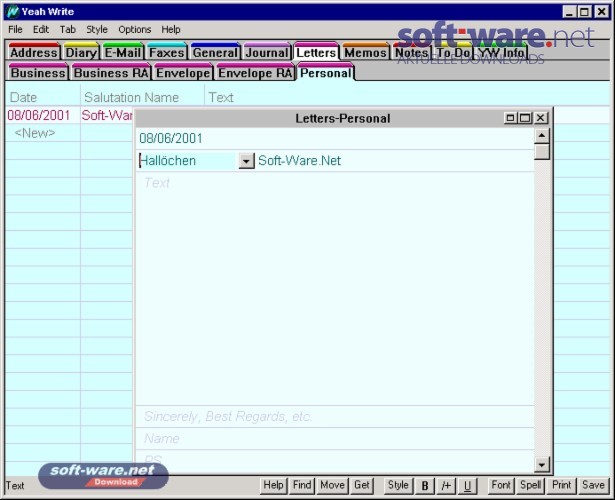Click the scrollbar thumb in Letters-Personal

(x=542, y=152)
